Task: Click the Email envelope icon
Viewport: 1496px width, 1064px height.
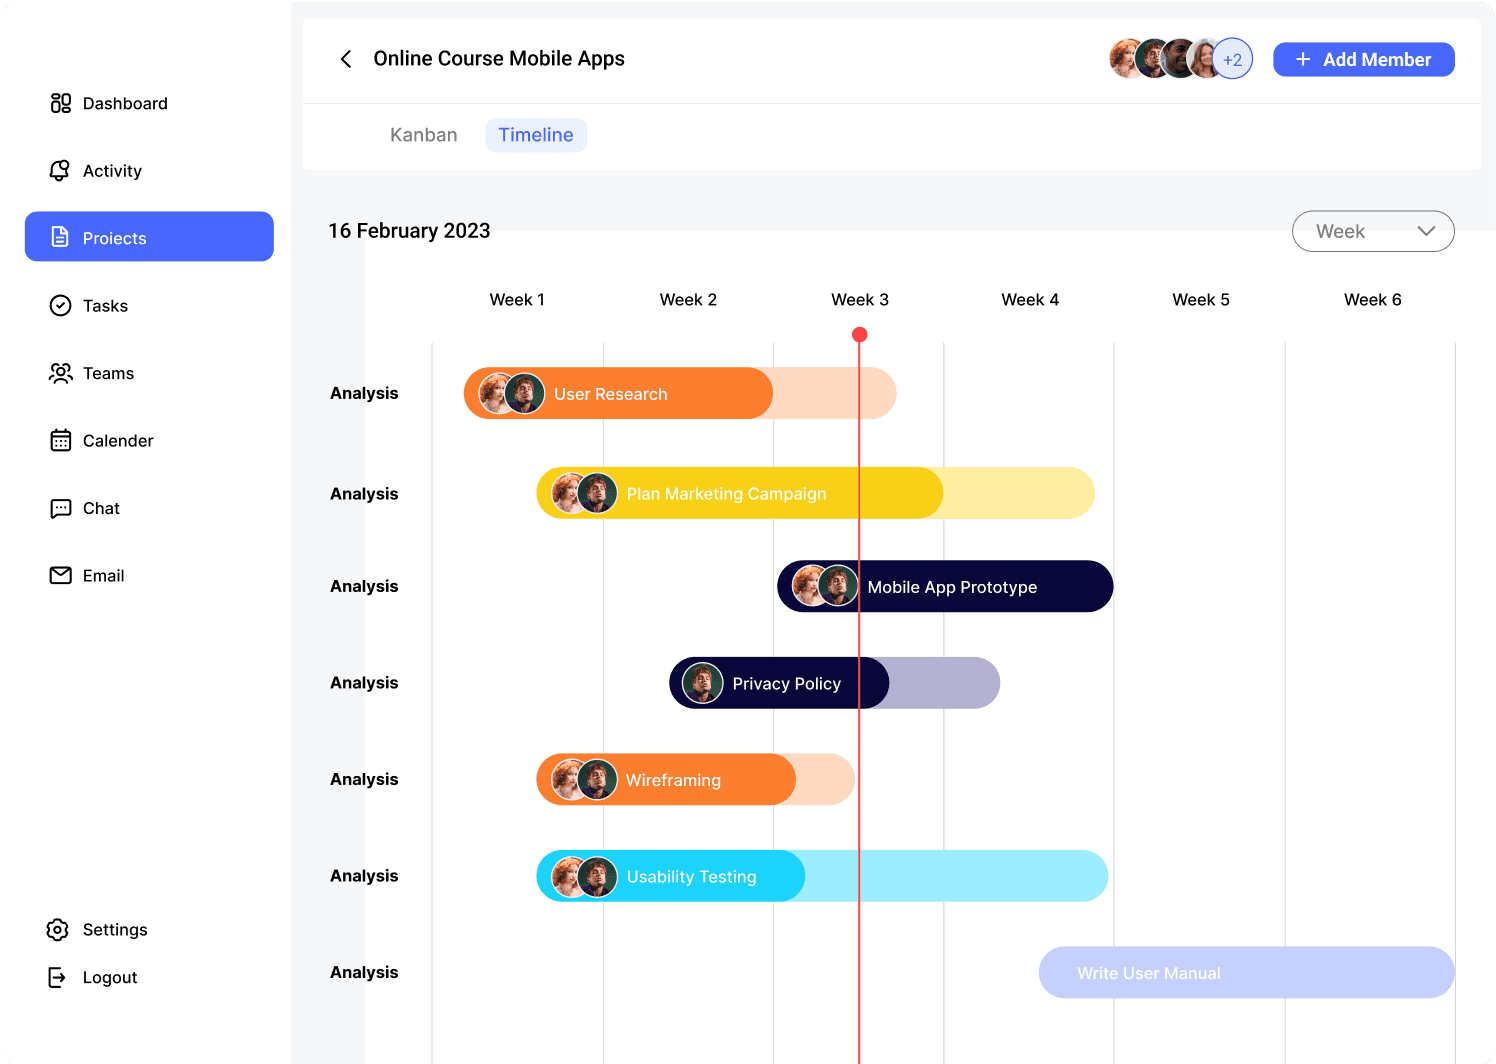Action: tap(61, 576)
